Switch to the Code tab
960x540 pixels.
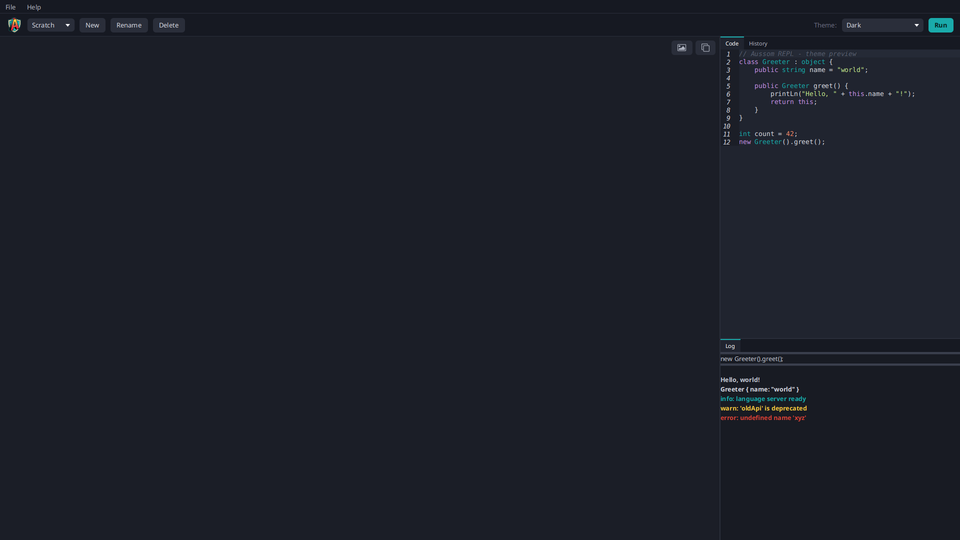tap(732, 43)
